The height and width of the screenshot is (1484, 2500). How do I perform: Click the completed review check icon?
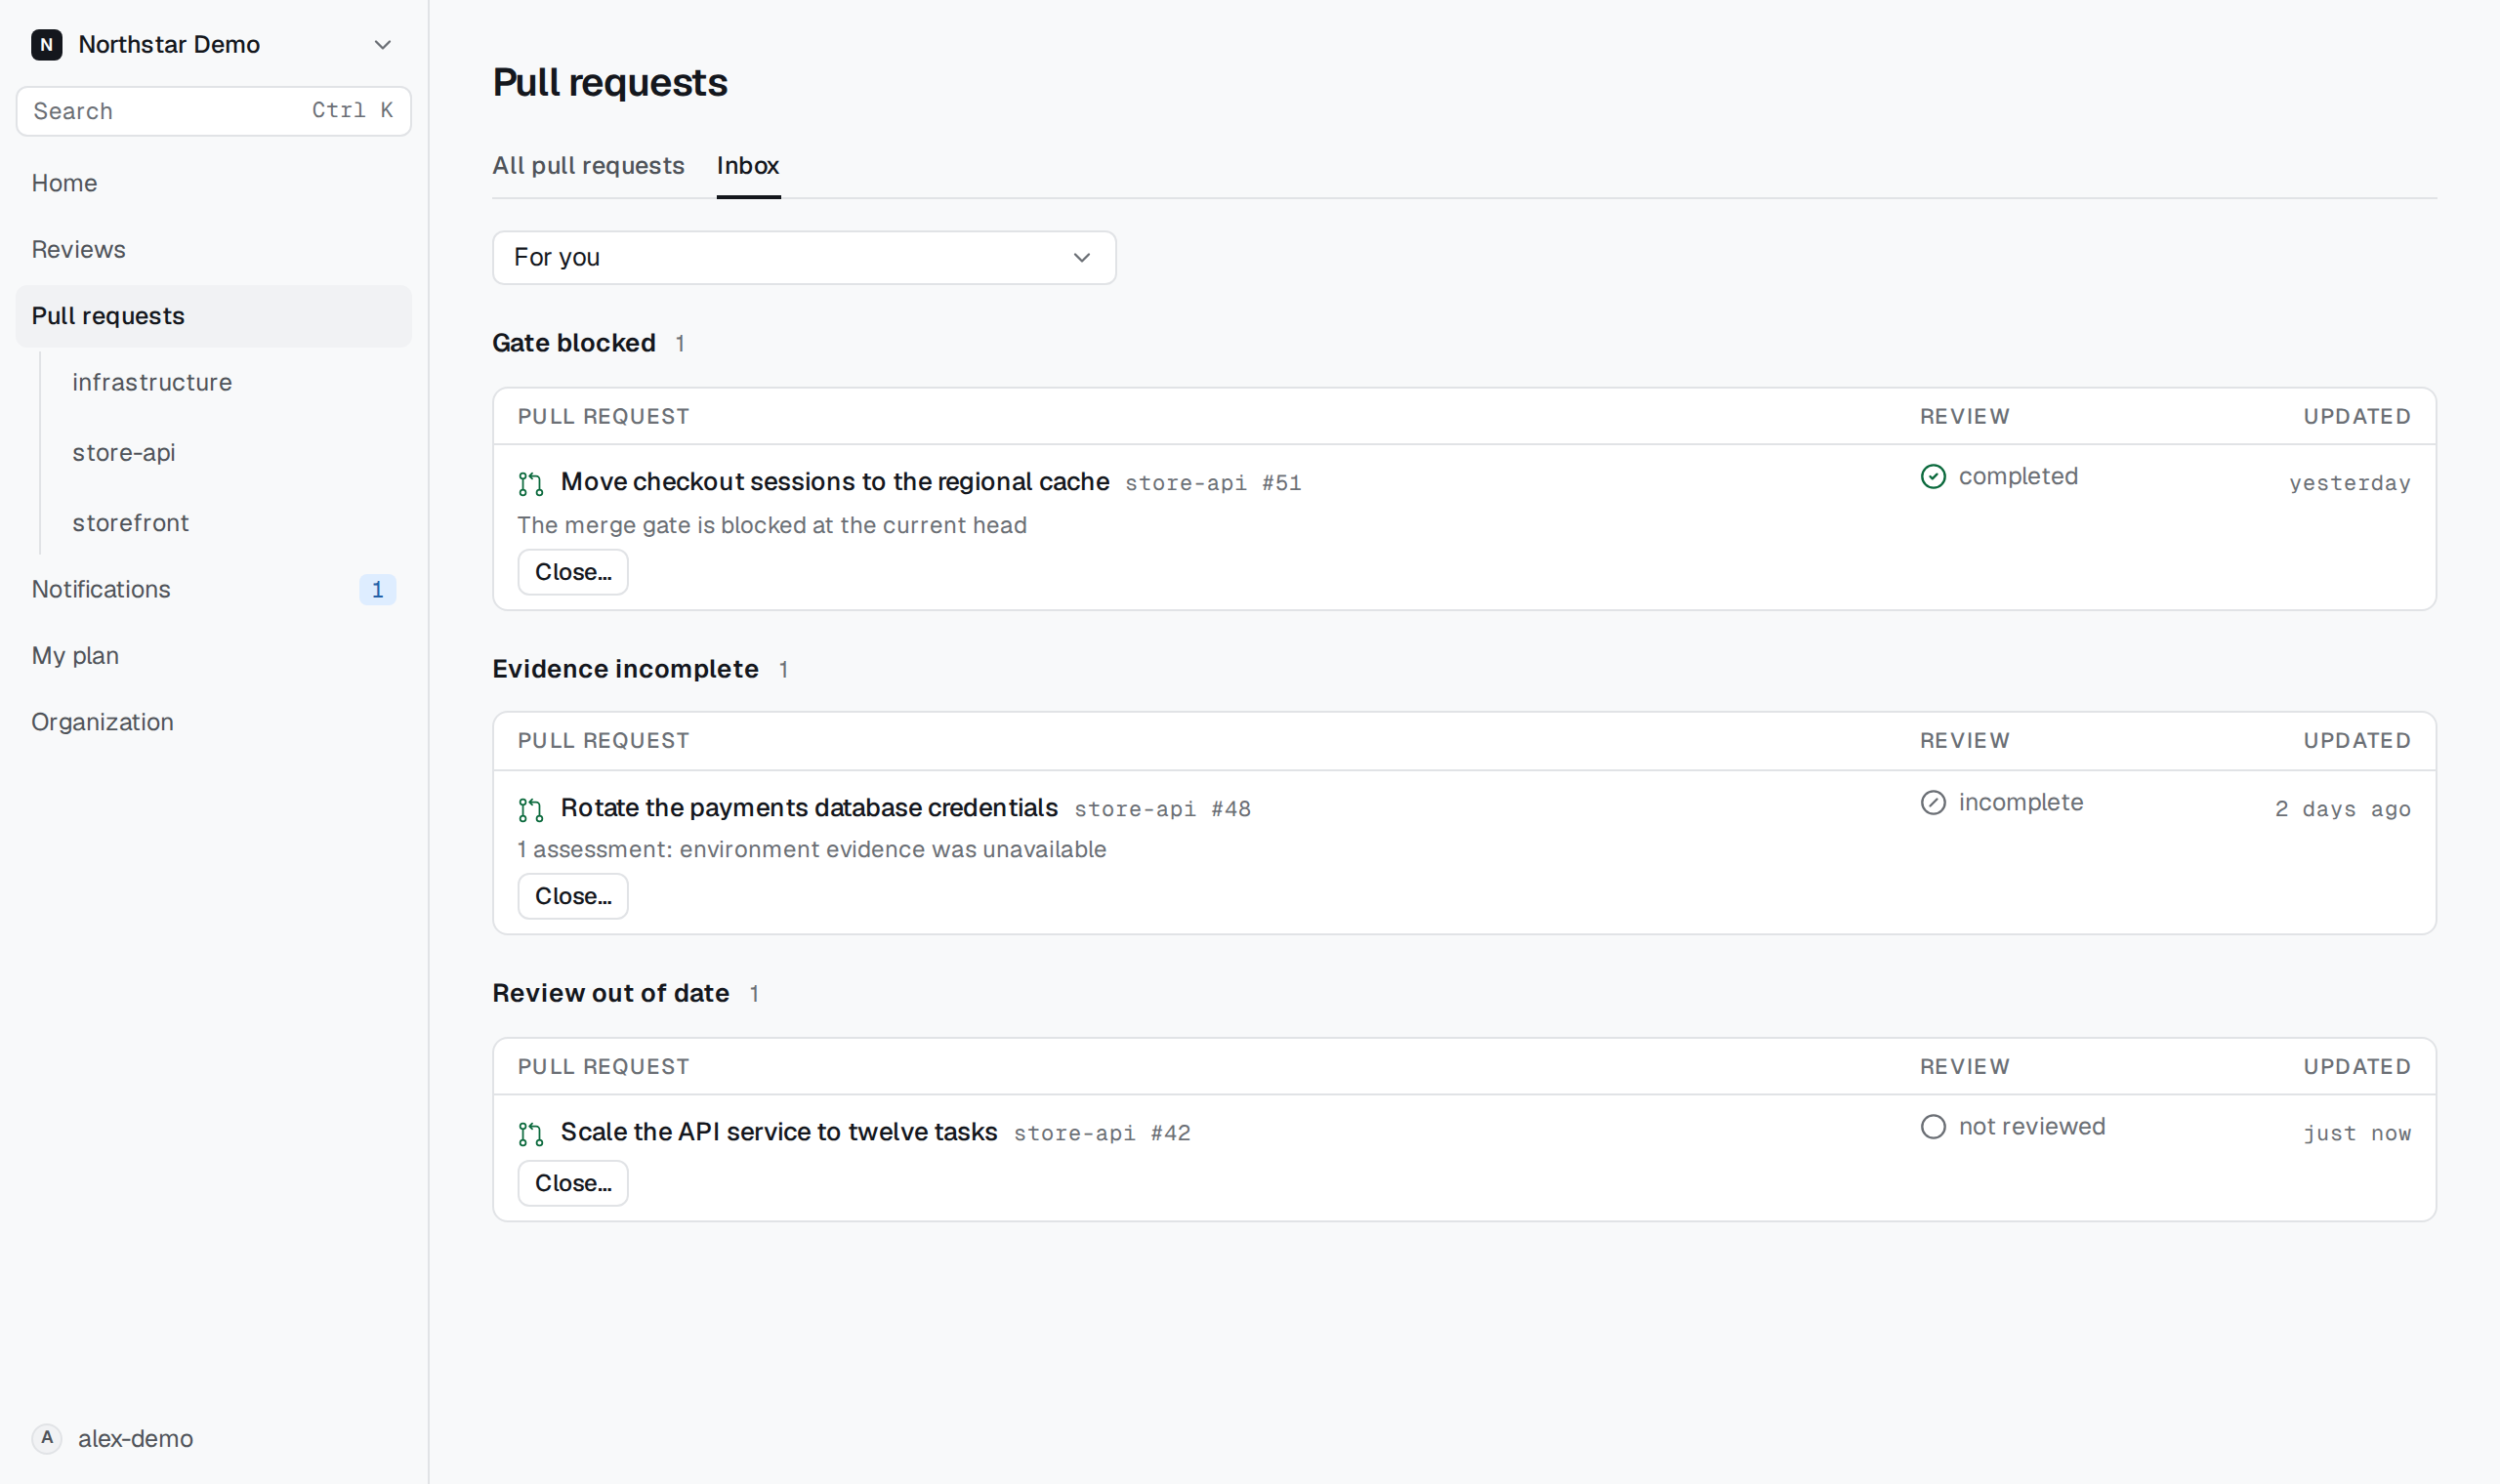tap(1933, 477)
